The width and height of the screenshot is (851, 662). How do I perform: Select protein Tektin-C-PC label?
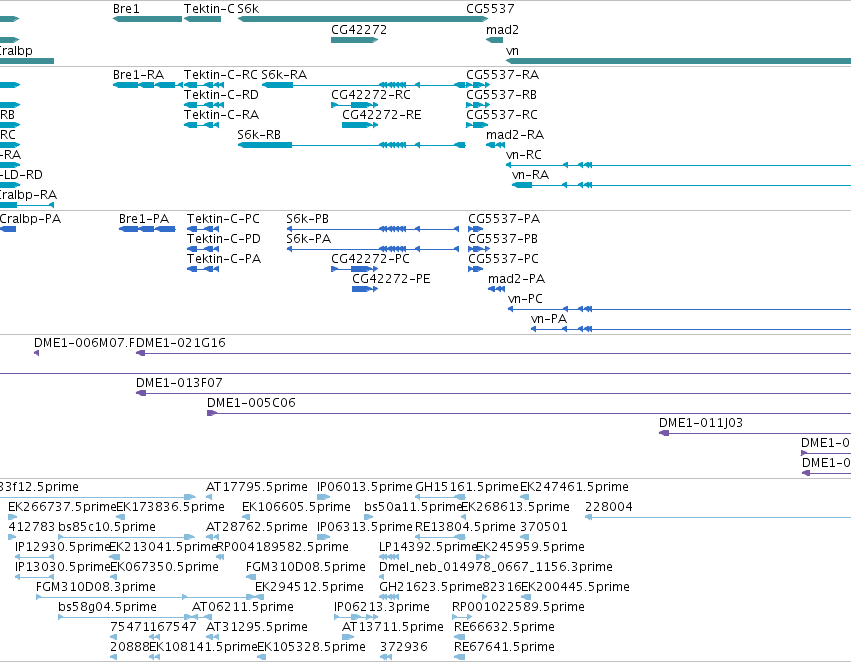[223, 219]
